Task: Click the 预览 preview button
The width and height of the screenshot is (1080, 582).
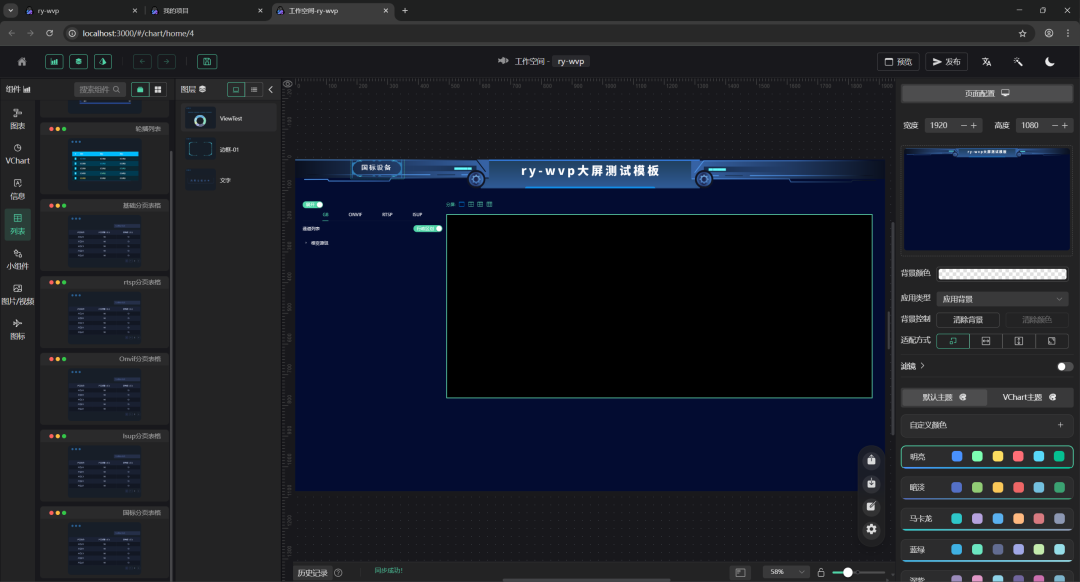Action: tap(898, 61)
